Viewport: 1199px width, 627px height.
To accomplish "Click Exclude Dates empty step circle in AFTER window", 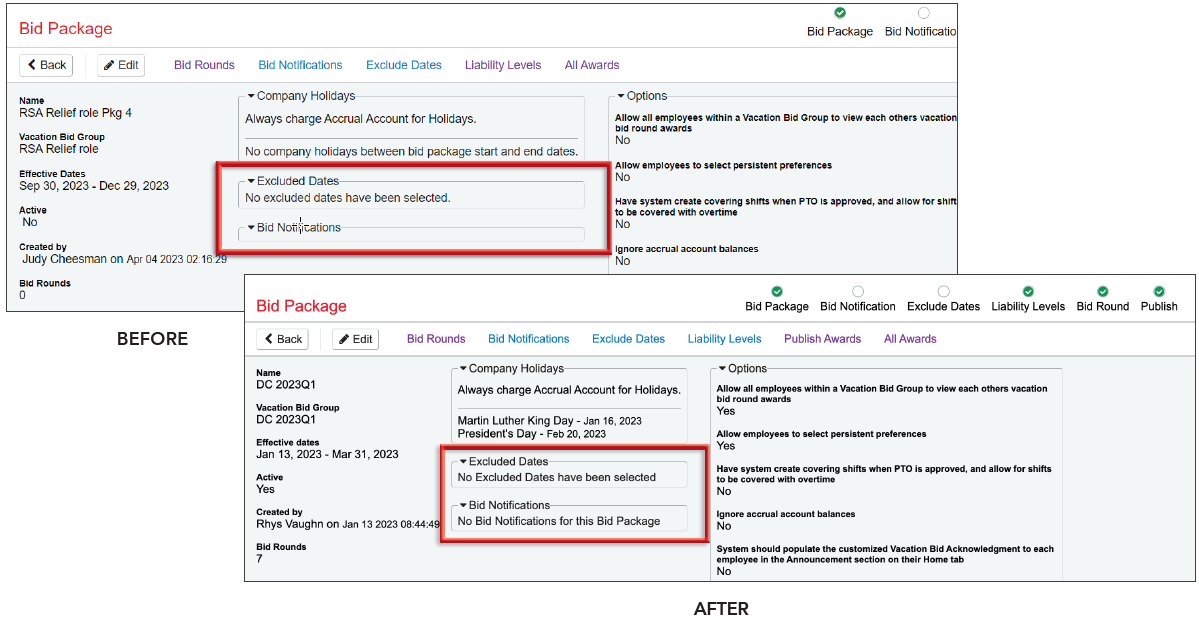I will point(944,291).
